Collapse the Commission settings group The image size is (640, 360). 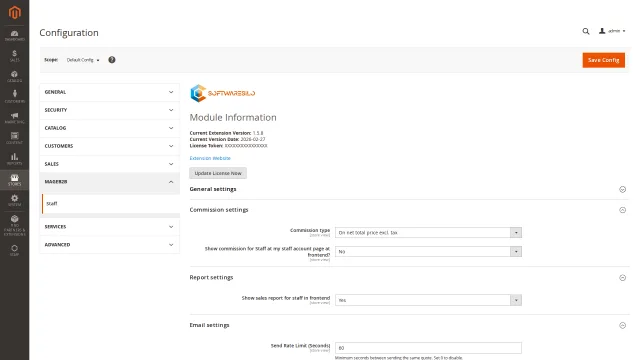(x=409, y=210)
